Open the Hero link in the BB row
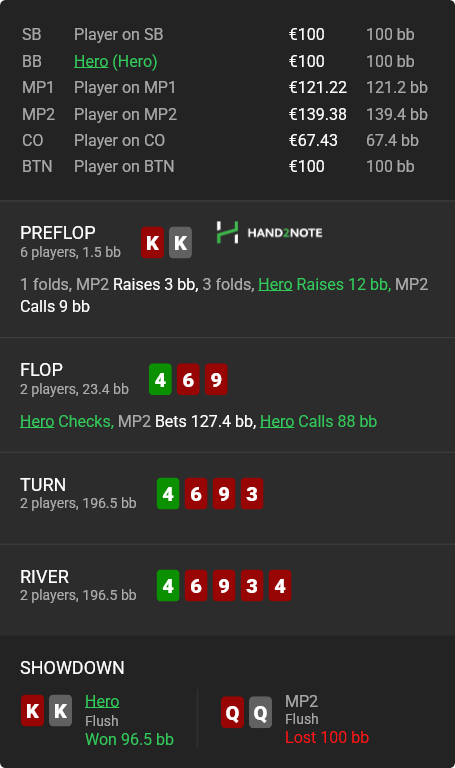Viewport: 455px width, 768px height. pyautogui.click(x=91, y=61)
